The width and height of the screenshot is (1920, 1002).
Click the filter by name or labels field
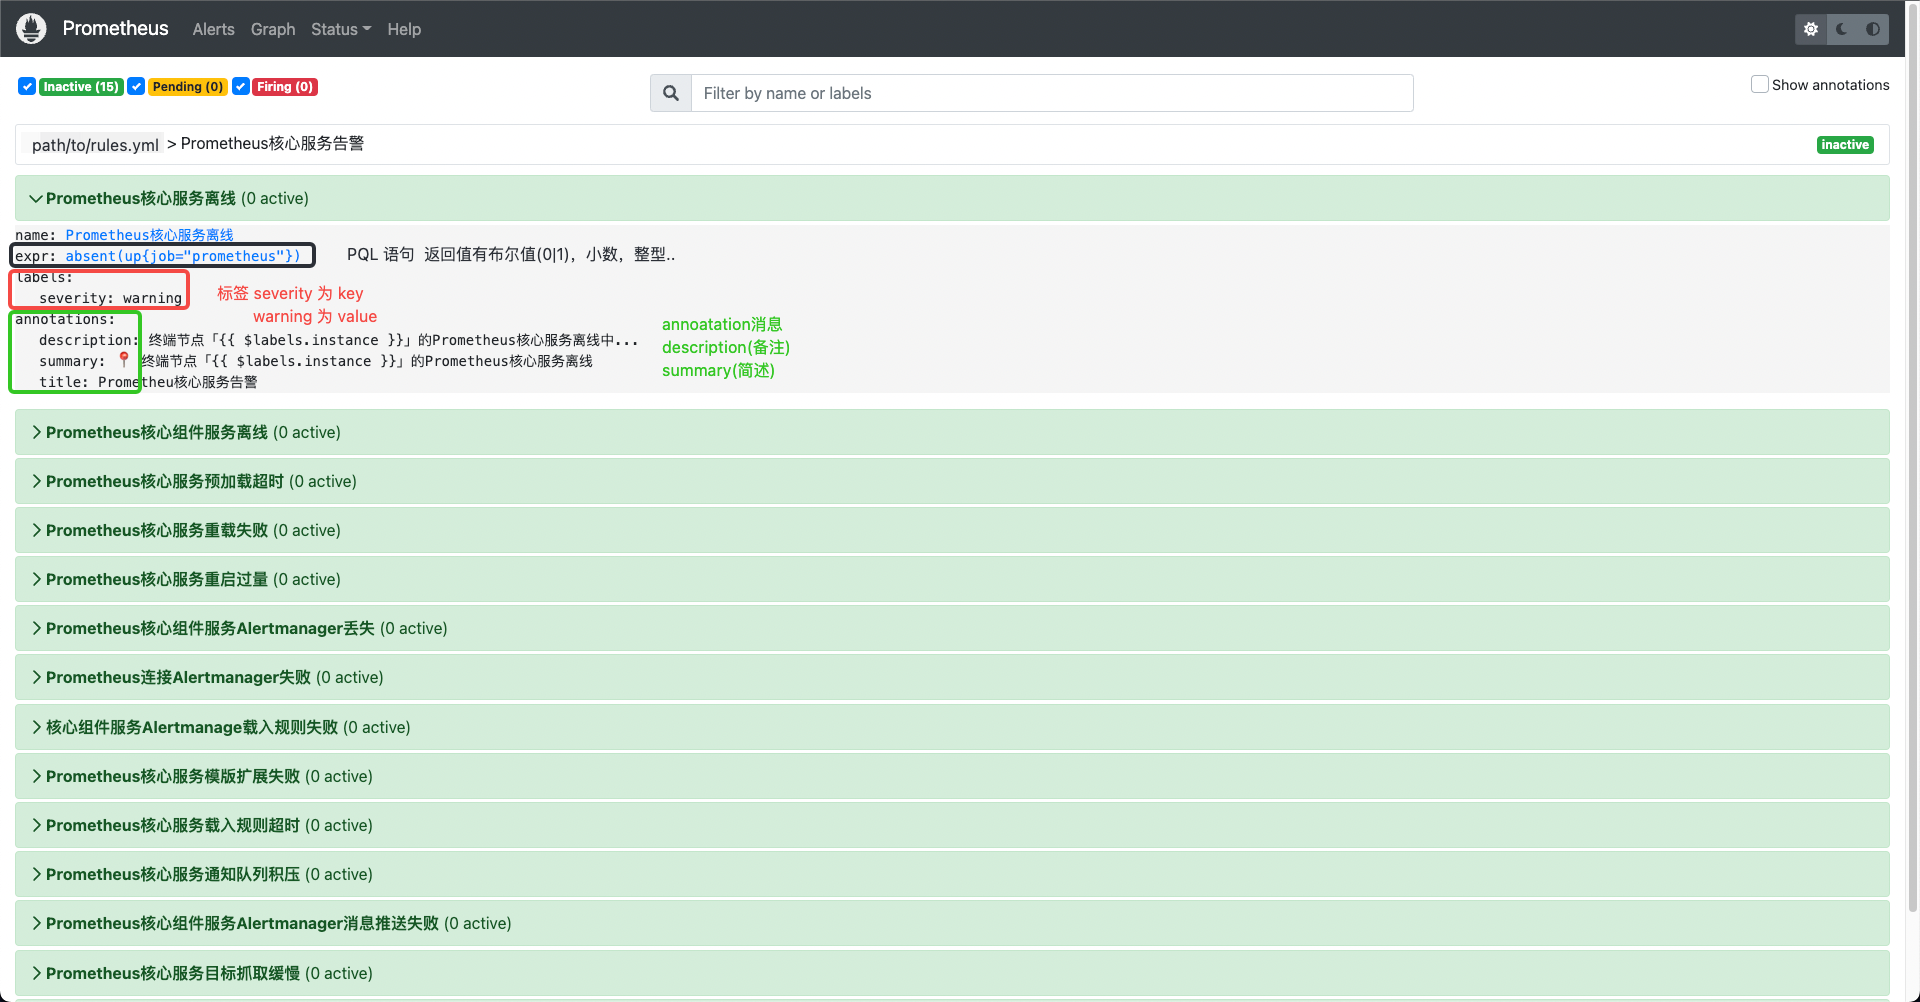[x=1050, y=92]
